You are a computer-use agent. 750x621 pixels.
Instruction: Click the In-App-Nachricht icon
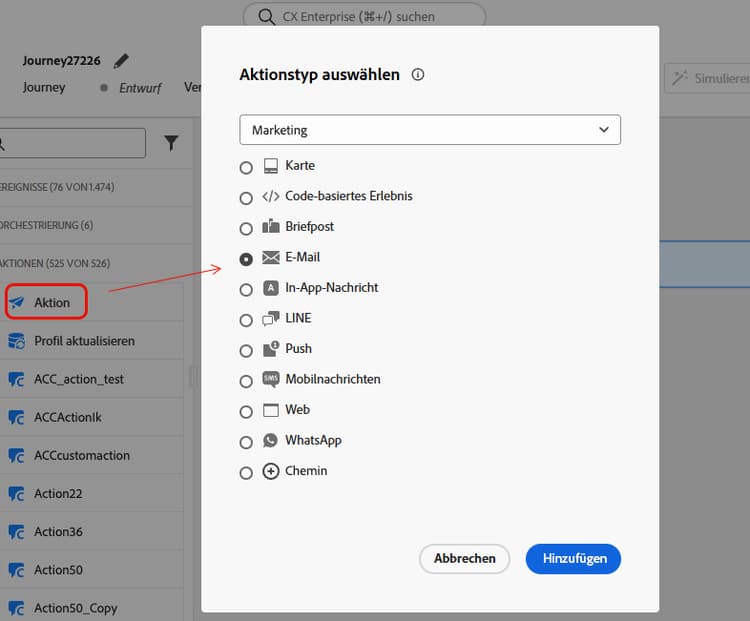tap(271, 288)
